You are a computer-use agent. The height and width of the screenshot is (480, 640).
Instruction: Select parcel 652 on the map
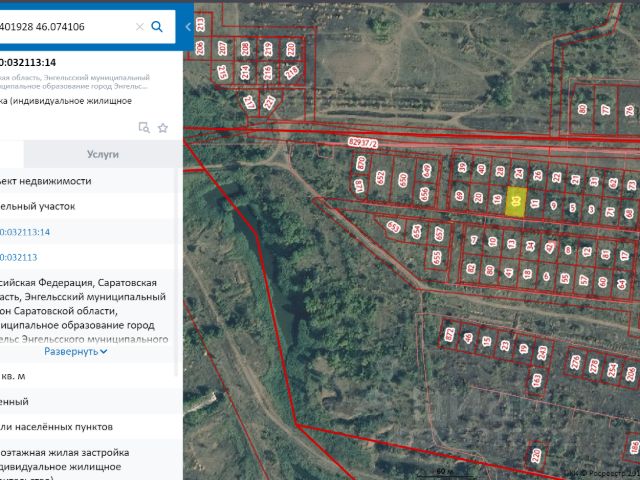tap(380, 178)
